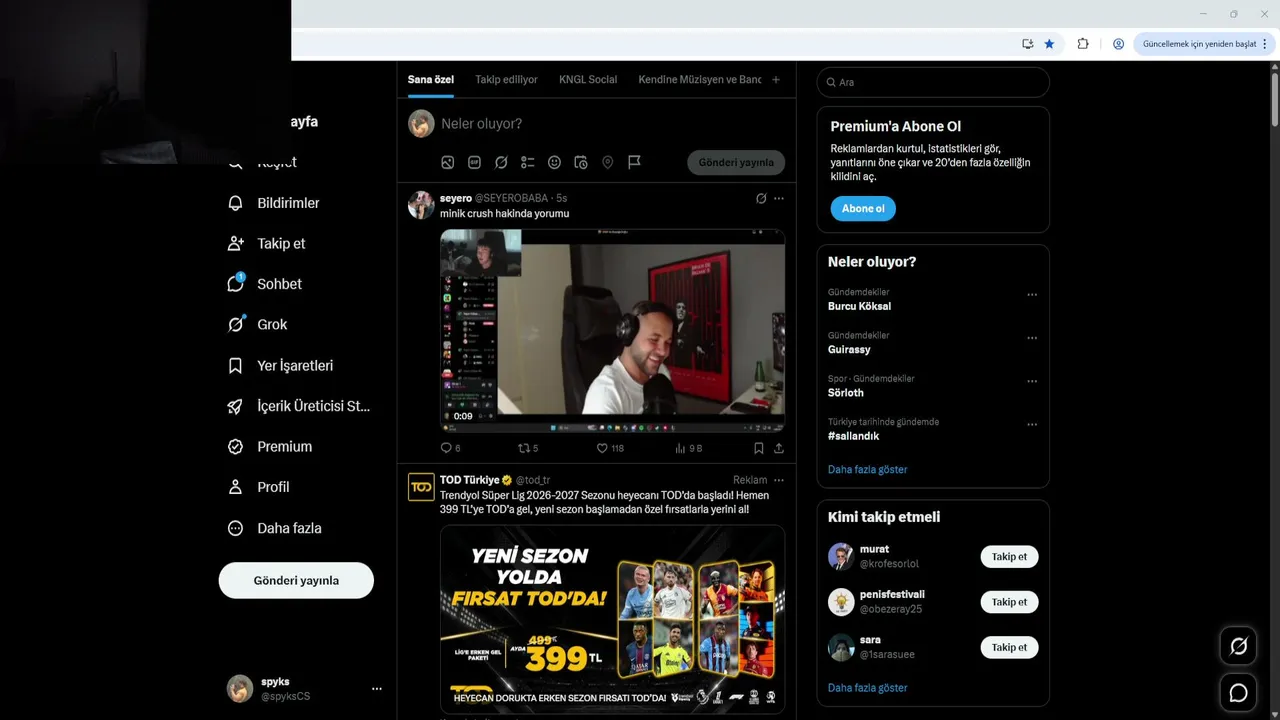
Task: Play seyero's video thumbnail
Action: pyautogui.click(x=612, y=330)
